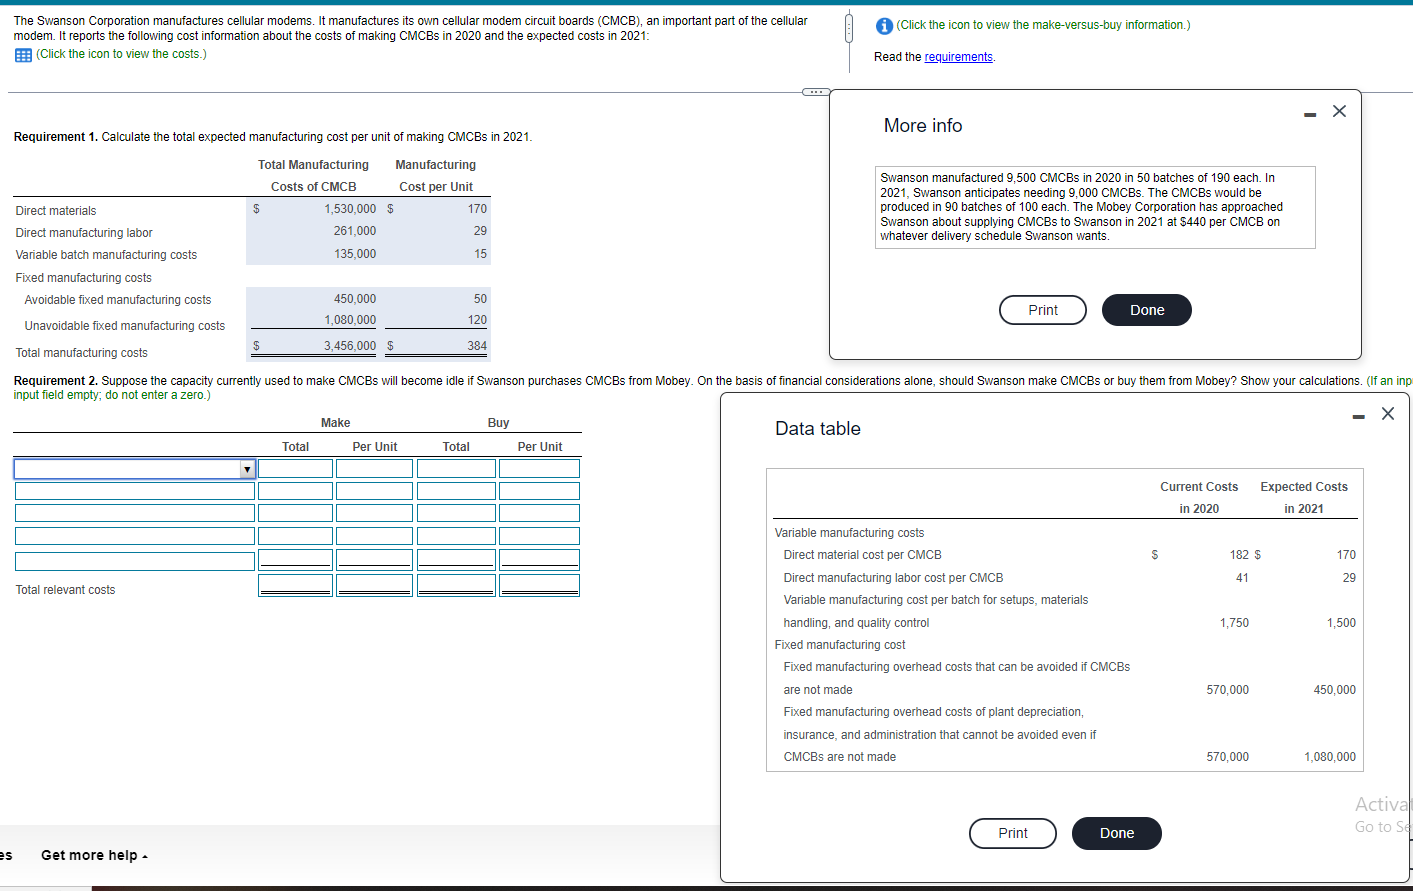The width and height of the screenshot is (1413, 891).
Task: Click the Total relevant costs label
Action: coord(65,590)
